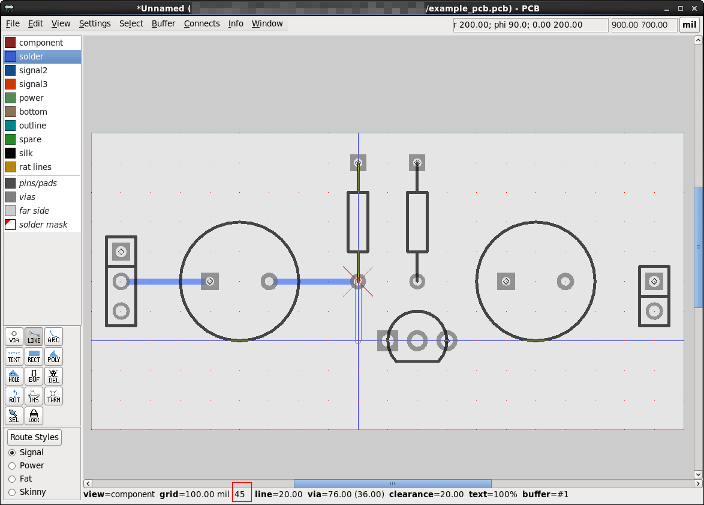Click the buffer=#1 status text
Viewport: 704px width, 505px height.
(x=545, y=494)
